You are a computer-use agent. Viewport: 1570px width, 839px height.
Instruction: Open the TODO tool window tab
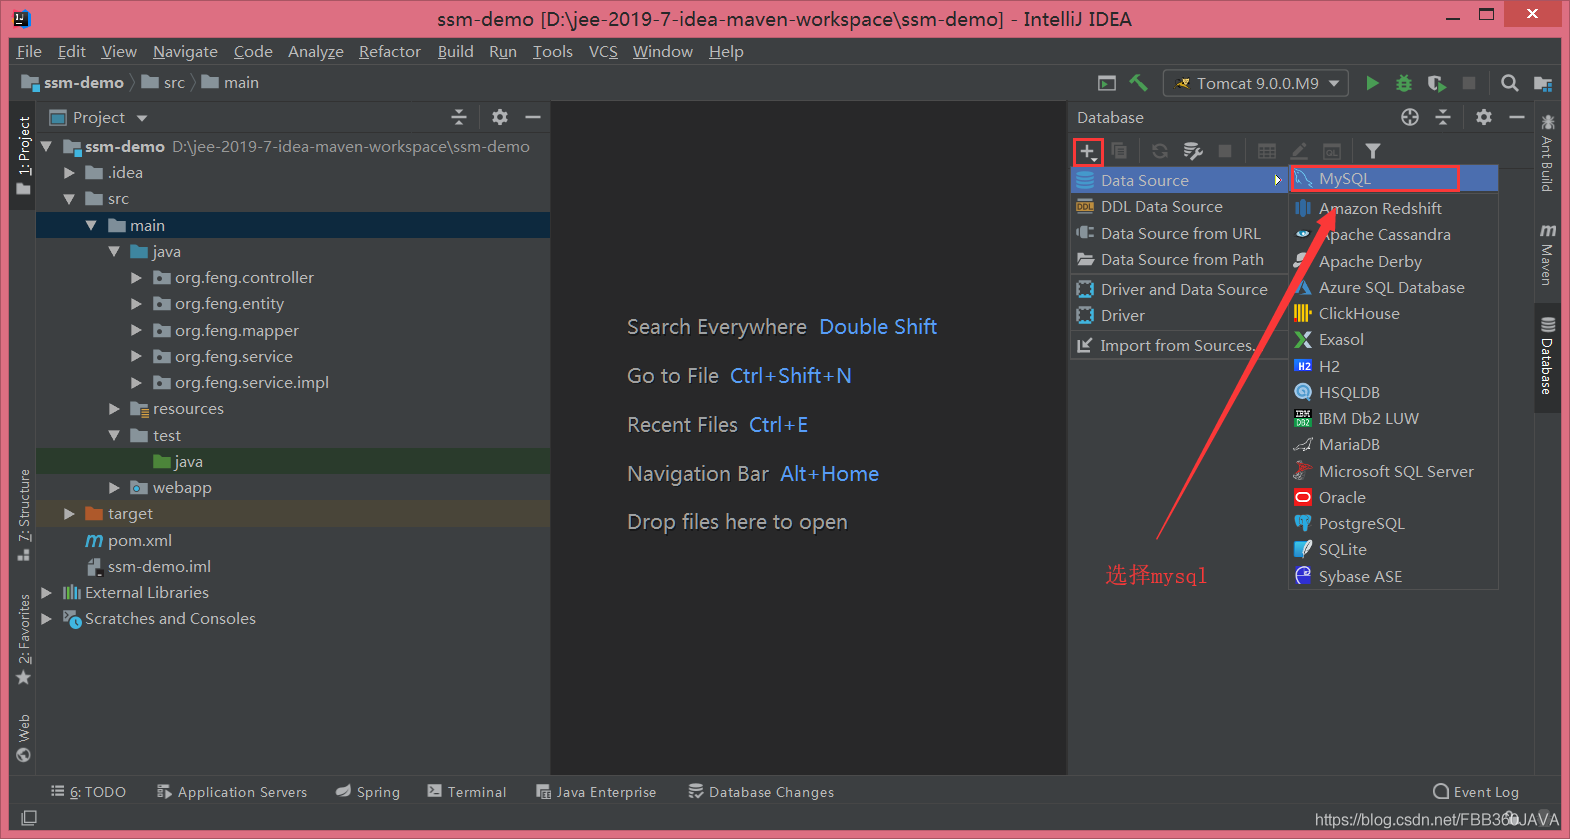pyautogui.click(x=88, y=791)
